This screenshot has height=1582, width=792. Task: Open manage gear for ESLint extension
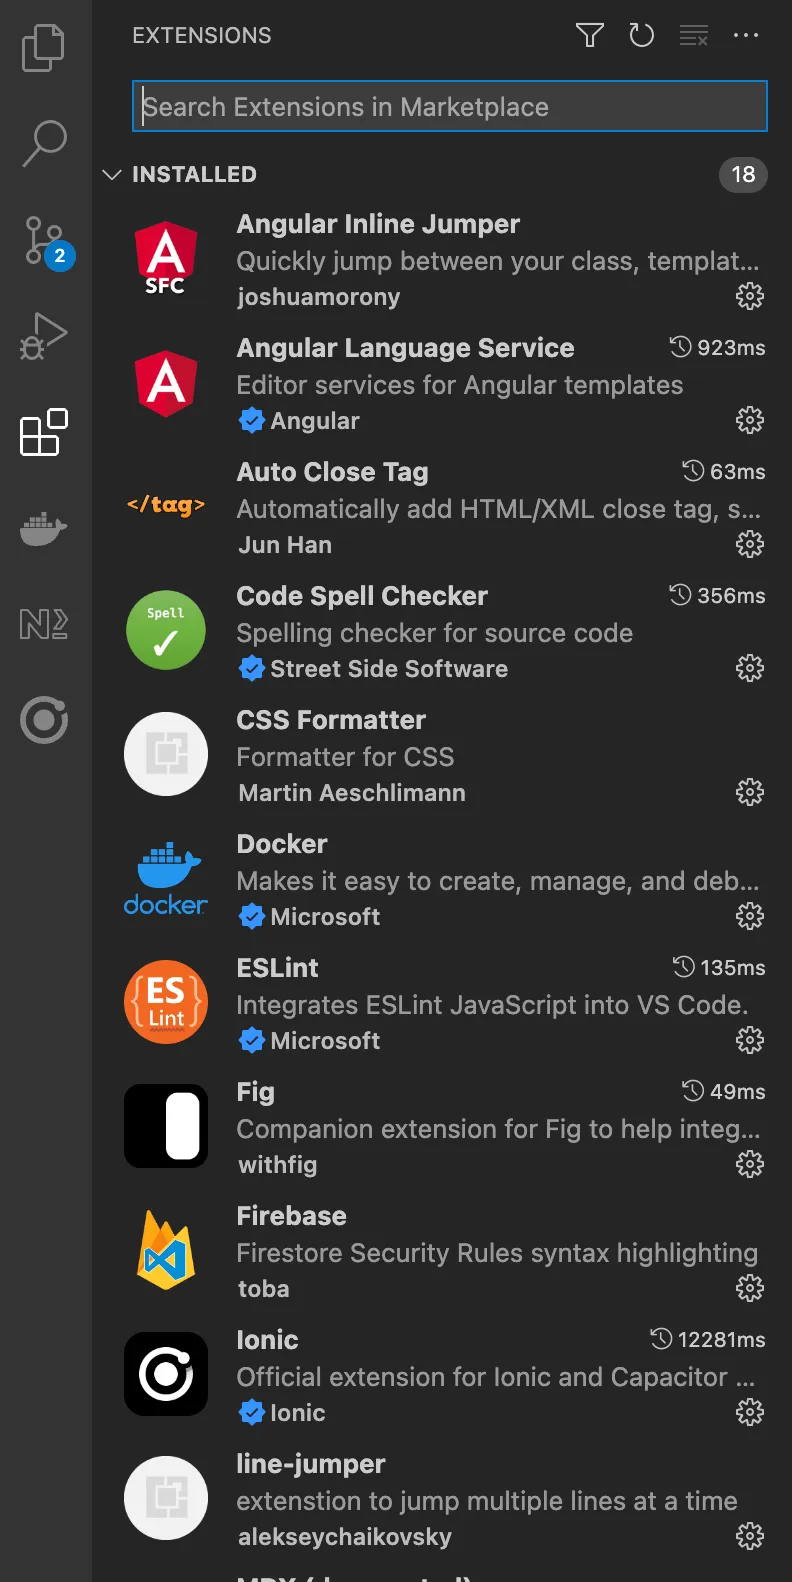[x=749, y=1040]
